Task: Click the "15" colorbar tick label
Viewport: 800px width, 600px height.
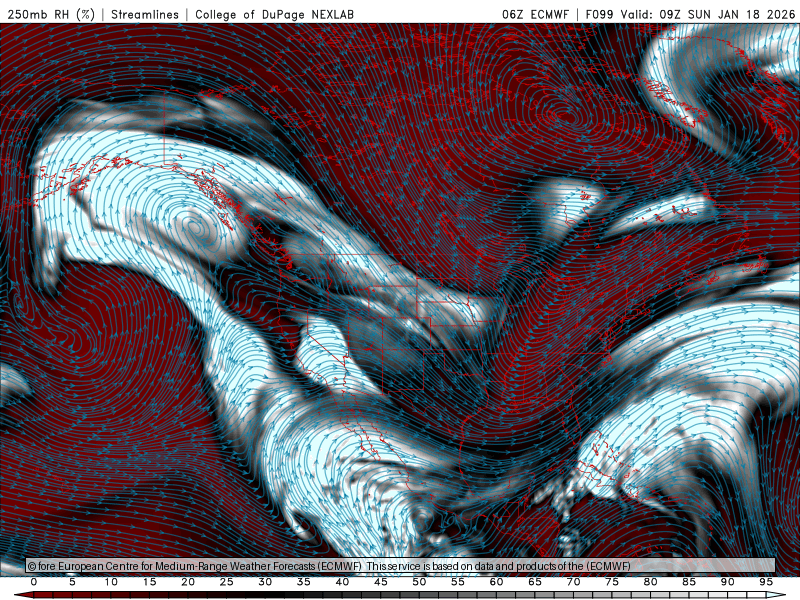Action: pos(149,582)
